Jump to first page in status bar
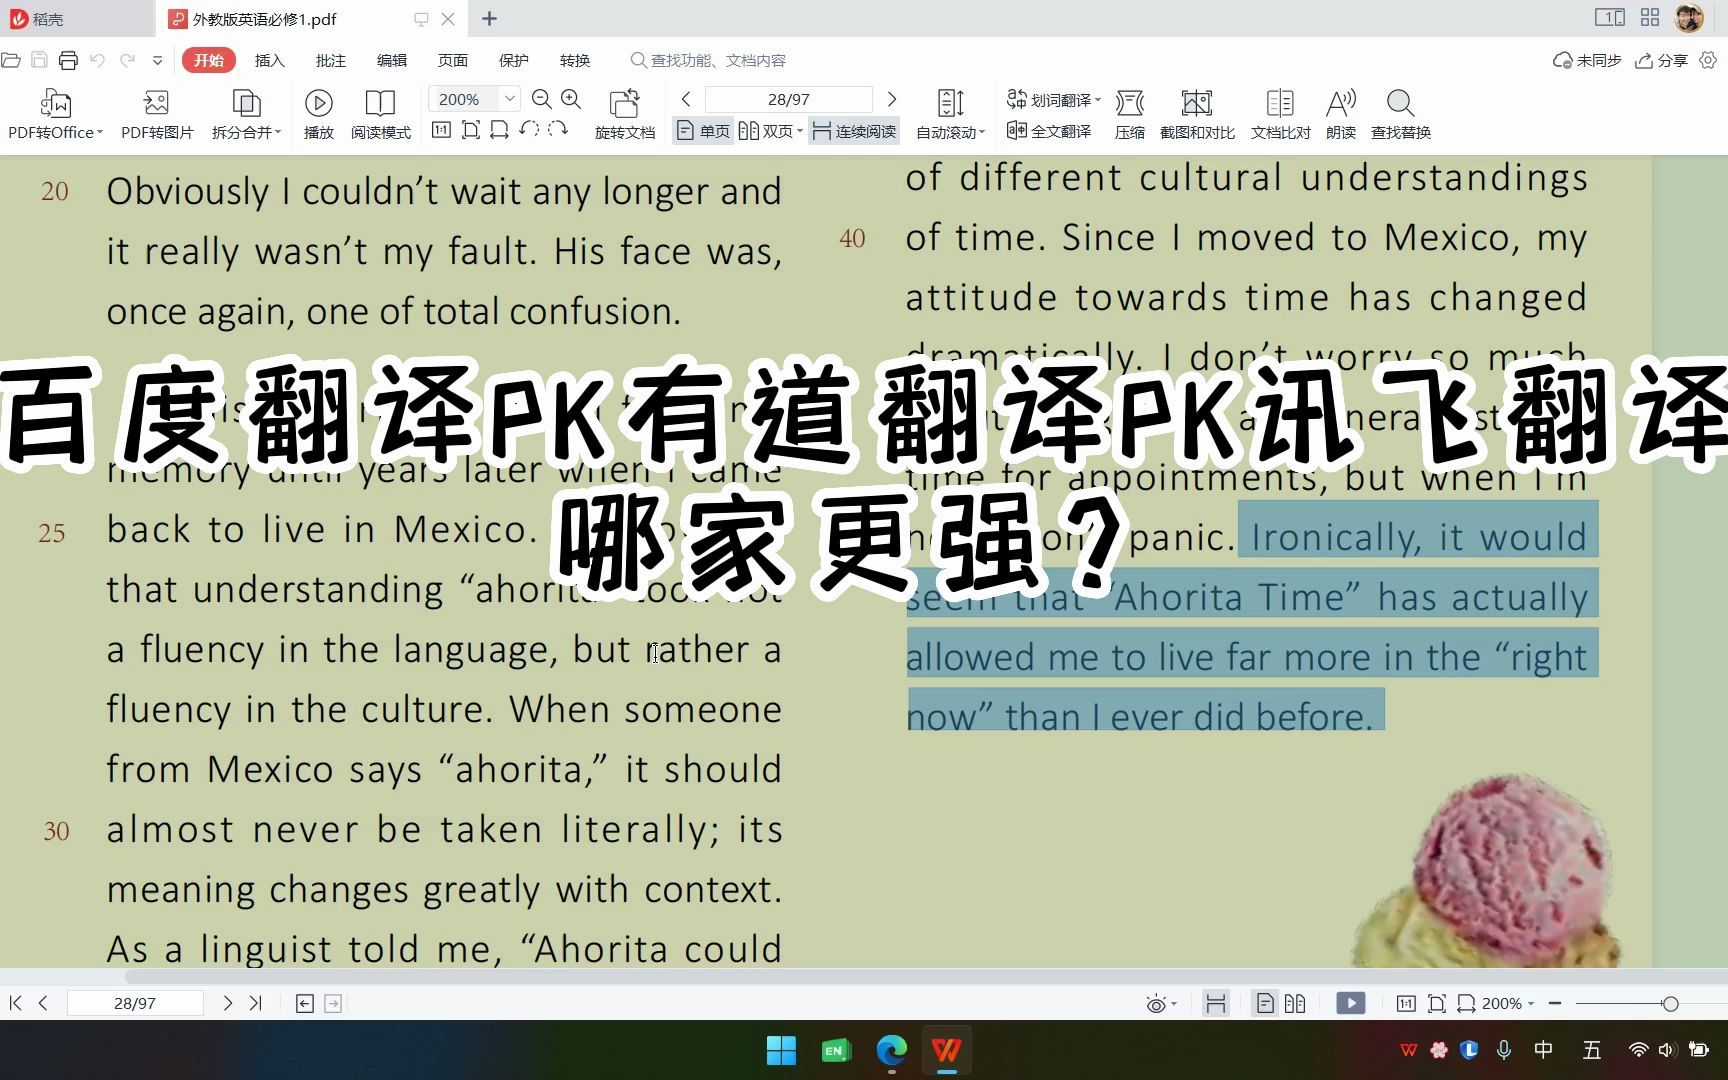This screenshot has height=1080, width=1728. 15,1003
